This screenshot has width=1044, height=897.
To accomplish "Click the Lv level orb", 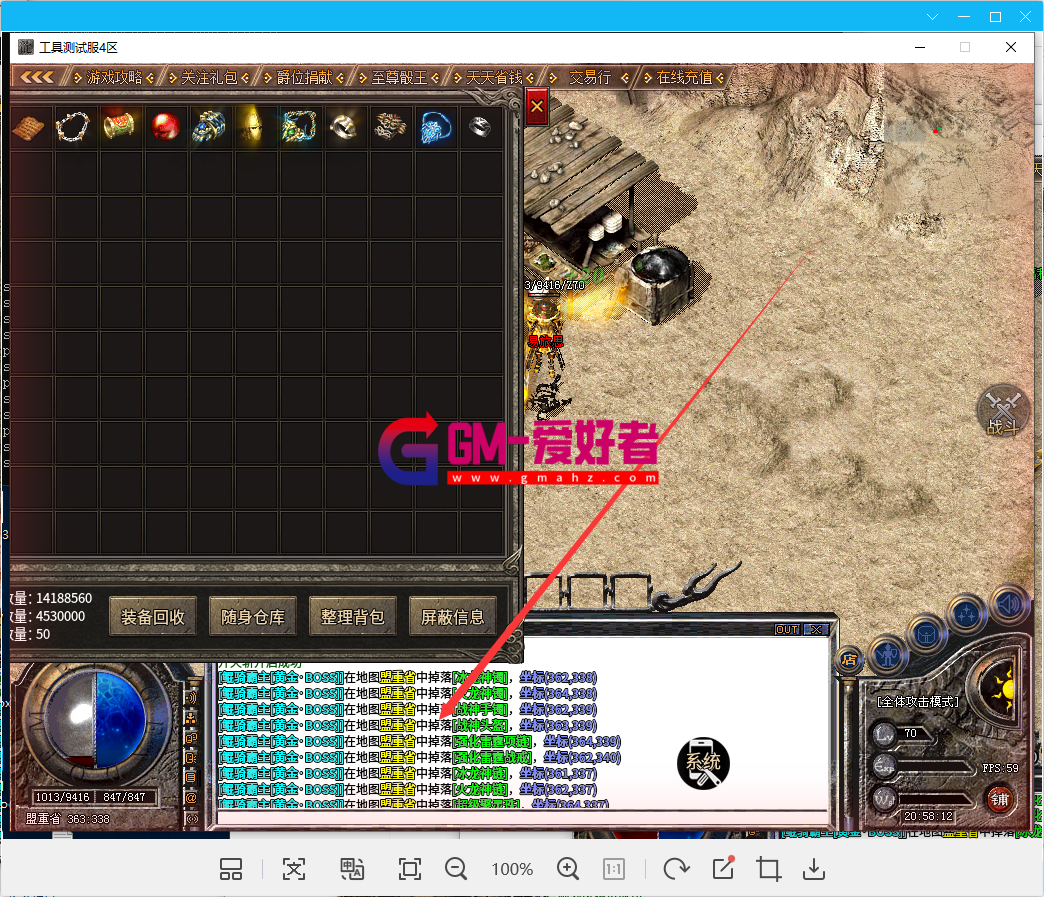I will 884,735.
